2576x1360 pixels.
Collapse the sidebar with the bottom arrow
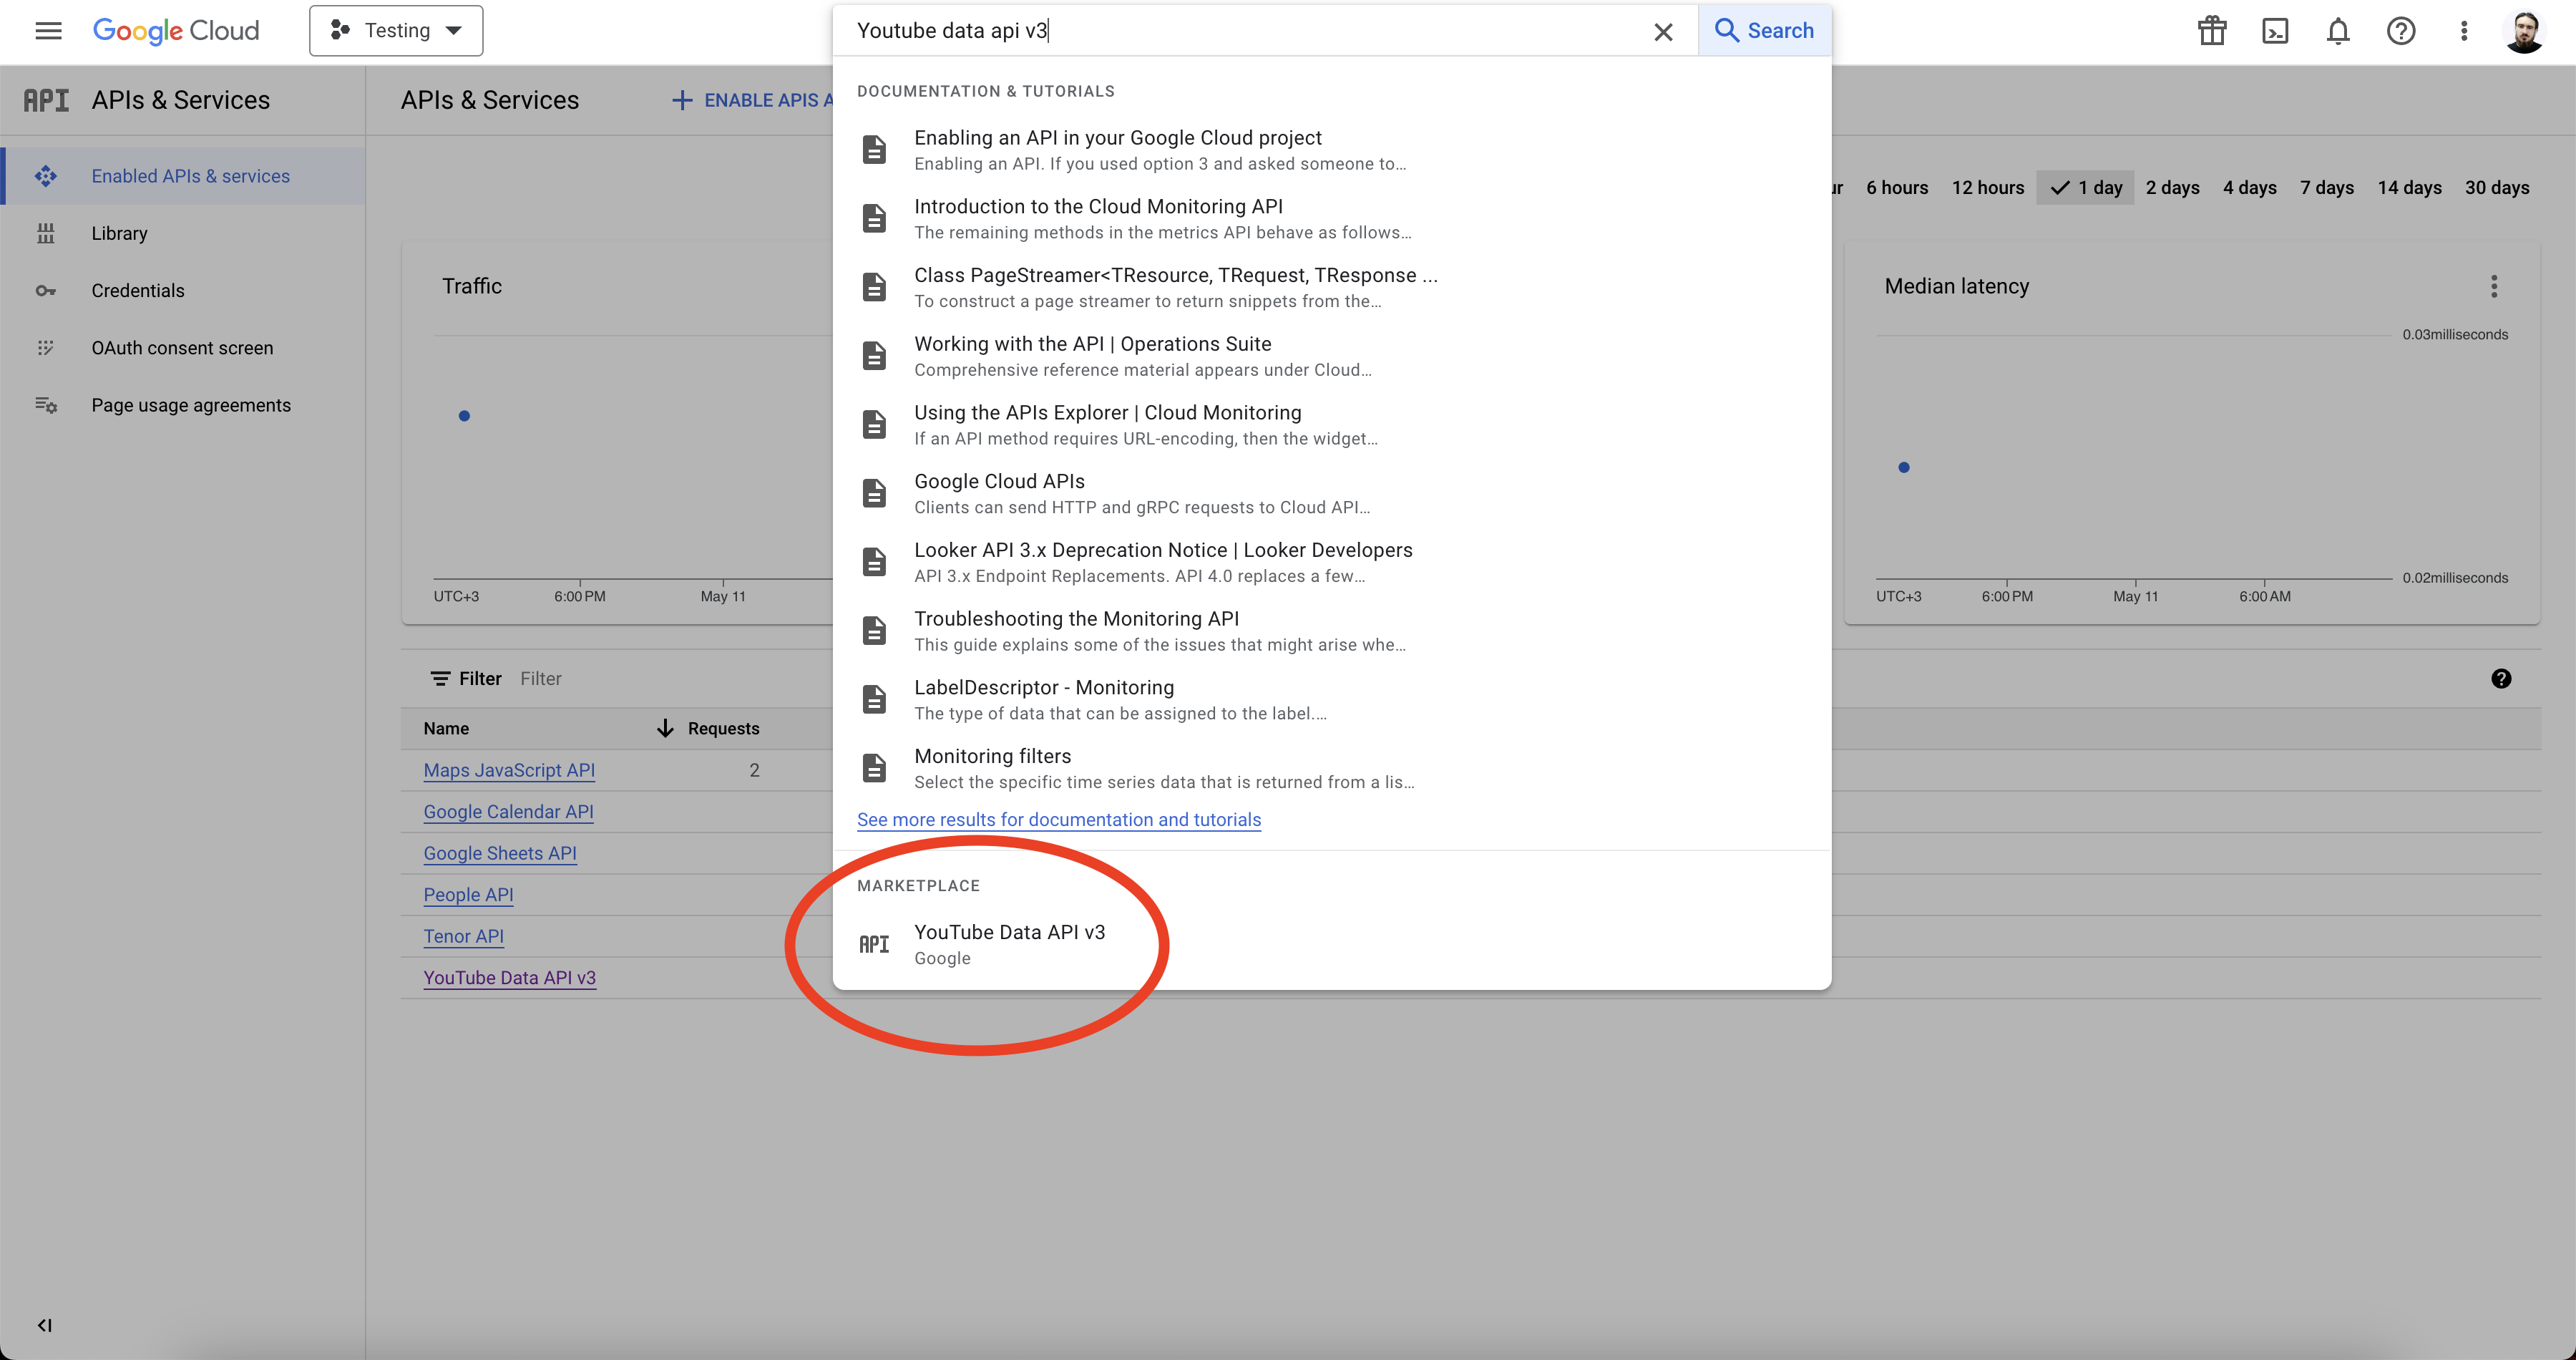click(x=45, y=1325)
